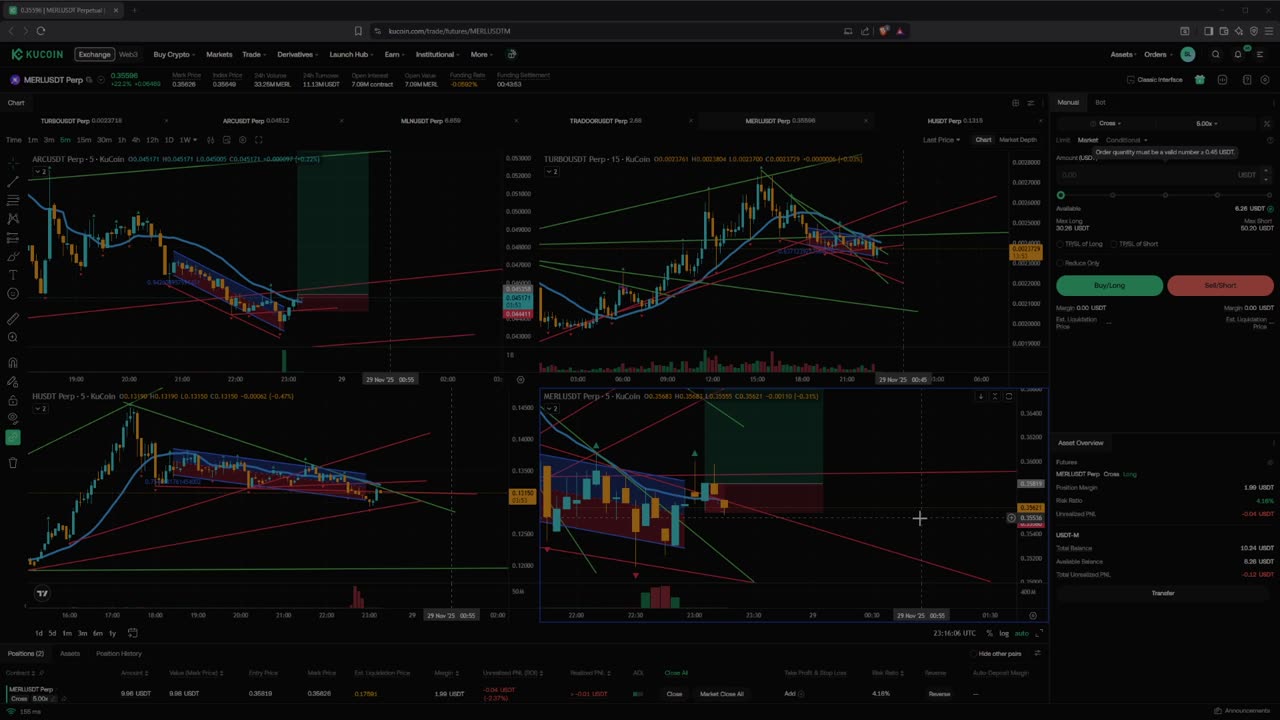Select the crosshair cursor tool
This screenshot has width=1280, height=720.
pos(13,162)
